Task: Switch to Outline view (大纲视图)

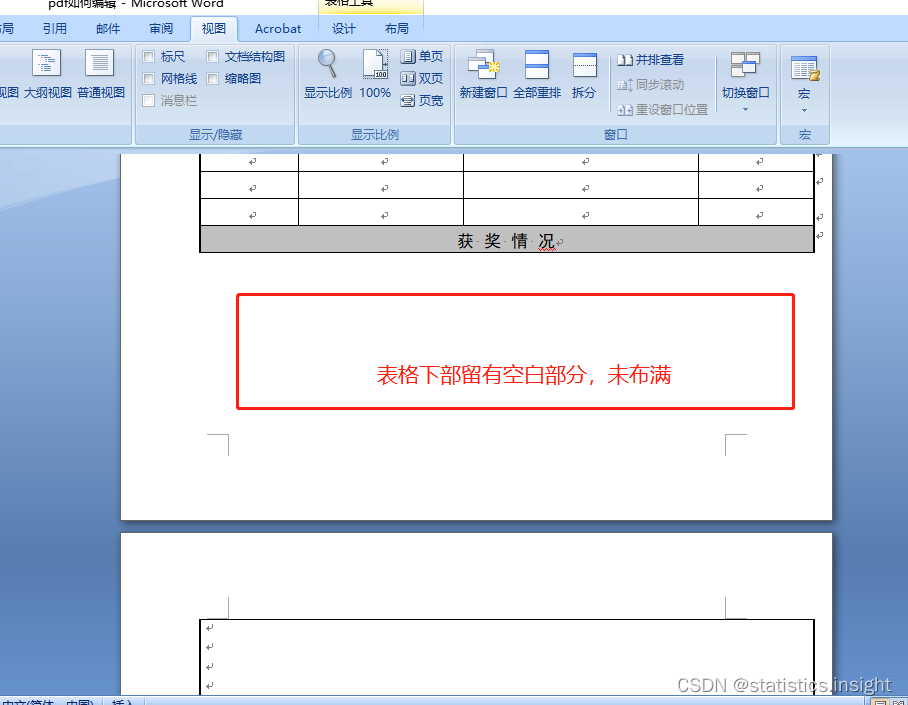Action: pos(47,74)
